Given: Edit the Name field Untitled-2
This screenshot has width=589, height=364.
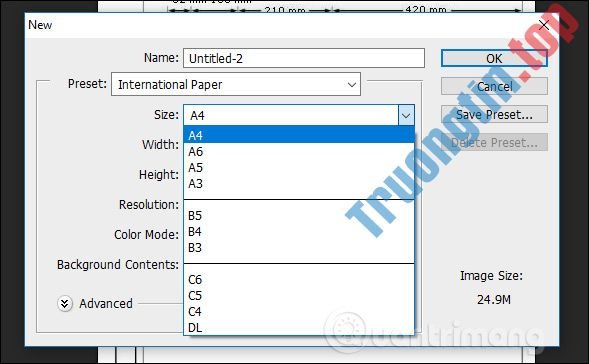Looking at the screenshot, I should pyautogui.click(x=304, y=58).
